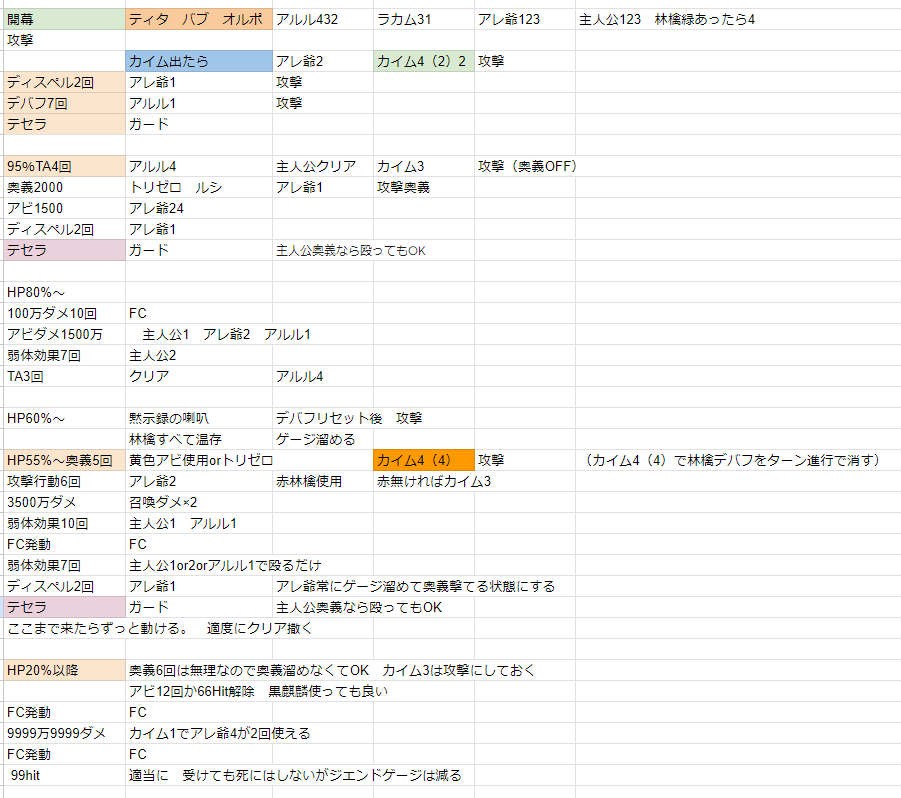901x798 pixels.
Task: Click カイム3 in the 95%TA4回 row
Action: pos(424,166)
